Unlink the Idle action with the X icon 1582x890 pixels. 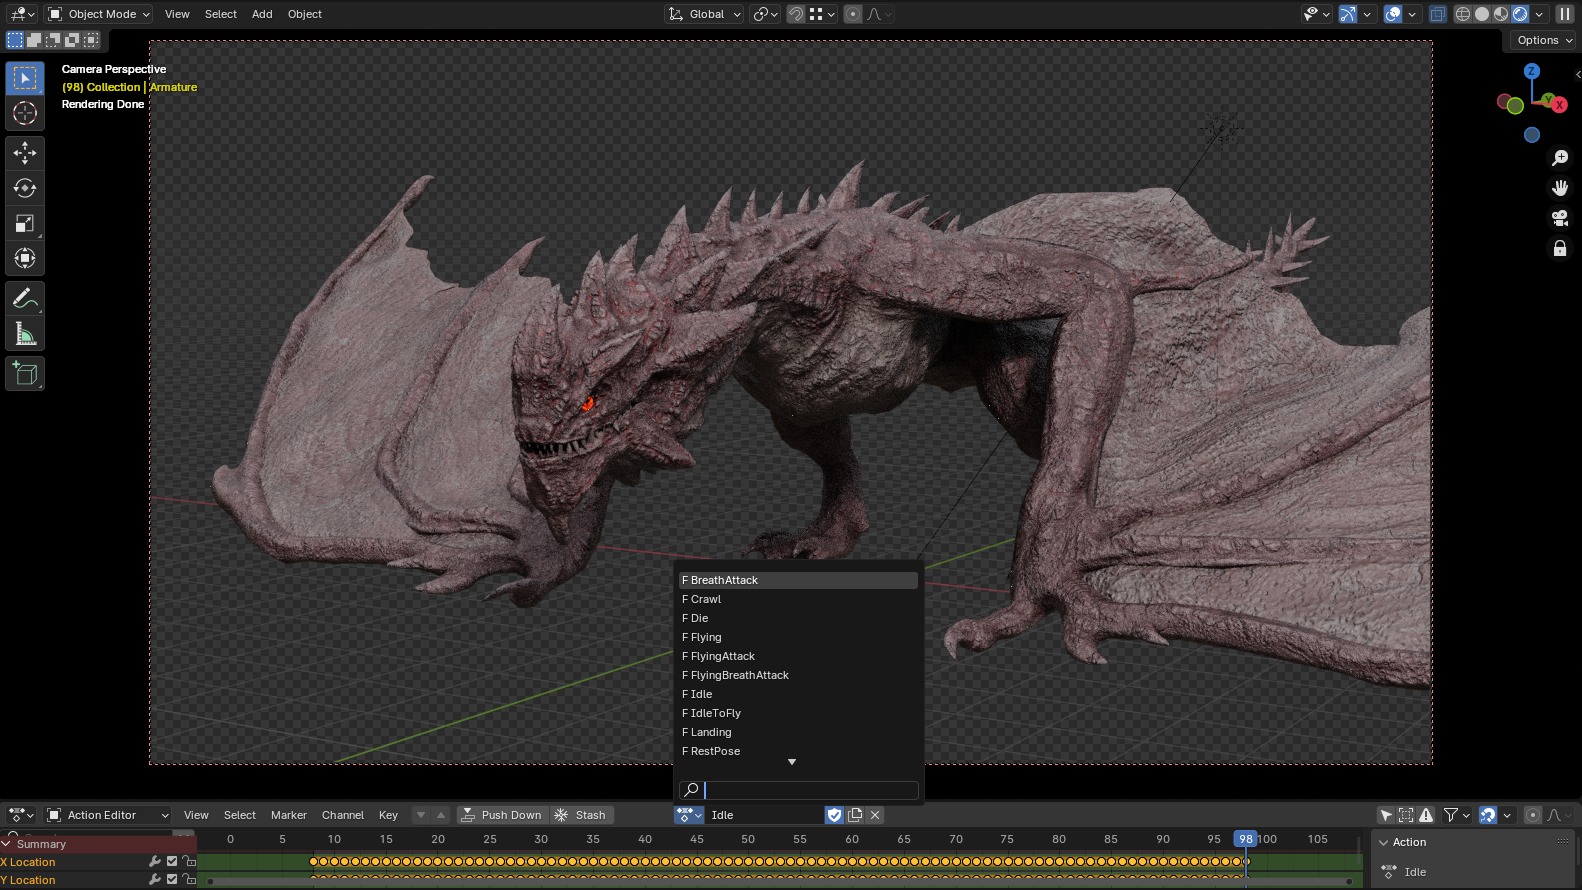coord(875,815)
